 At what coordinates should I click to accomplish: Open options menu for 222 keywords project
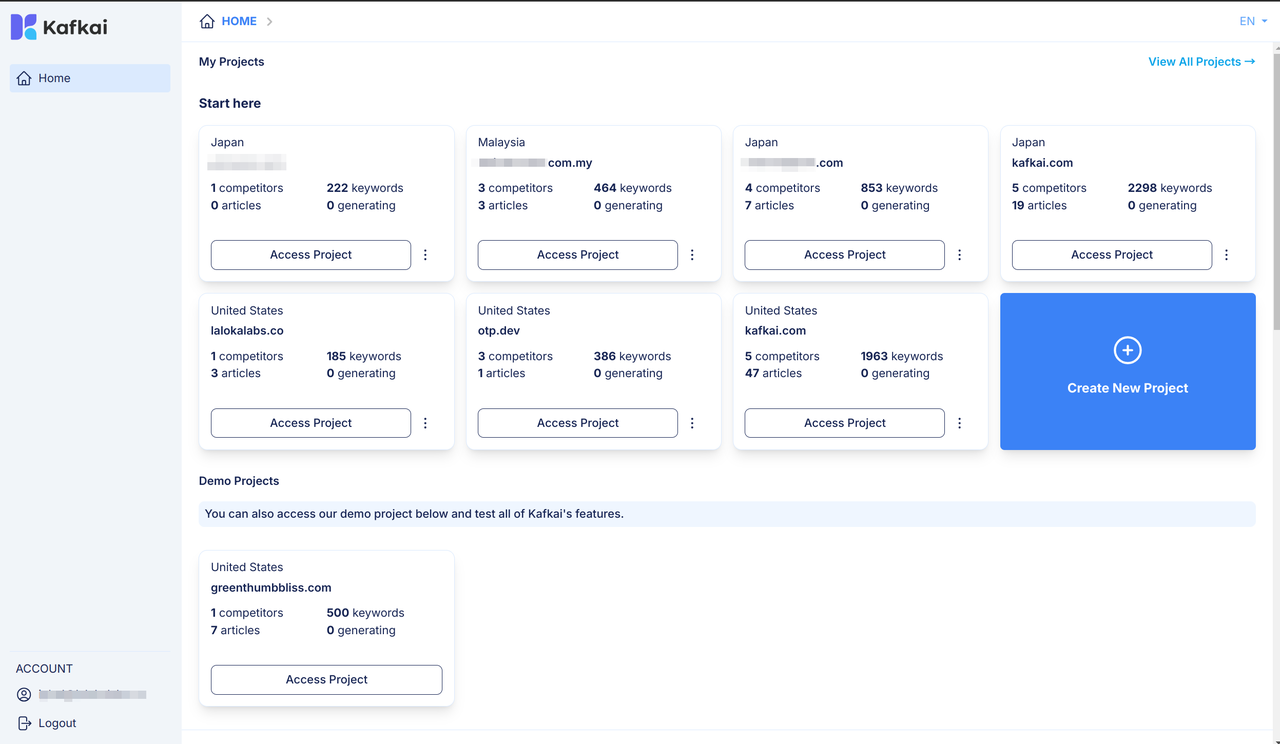coord(425,255)
